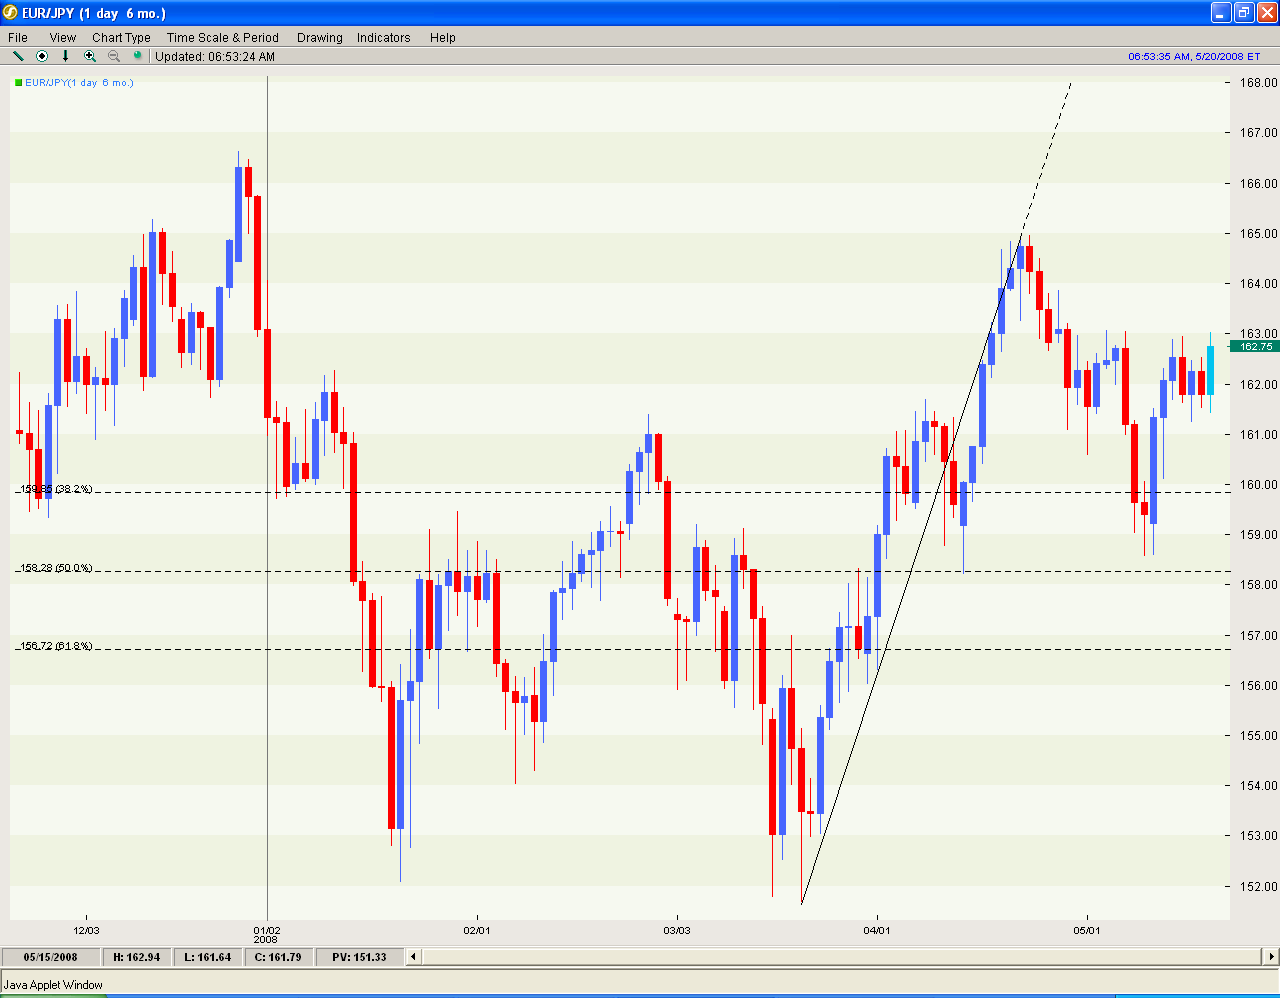
Task: Click the app logo in the title bar
Action: click(12, 13)
